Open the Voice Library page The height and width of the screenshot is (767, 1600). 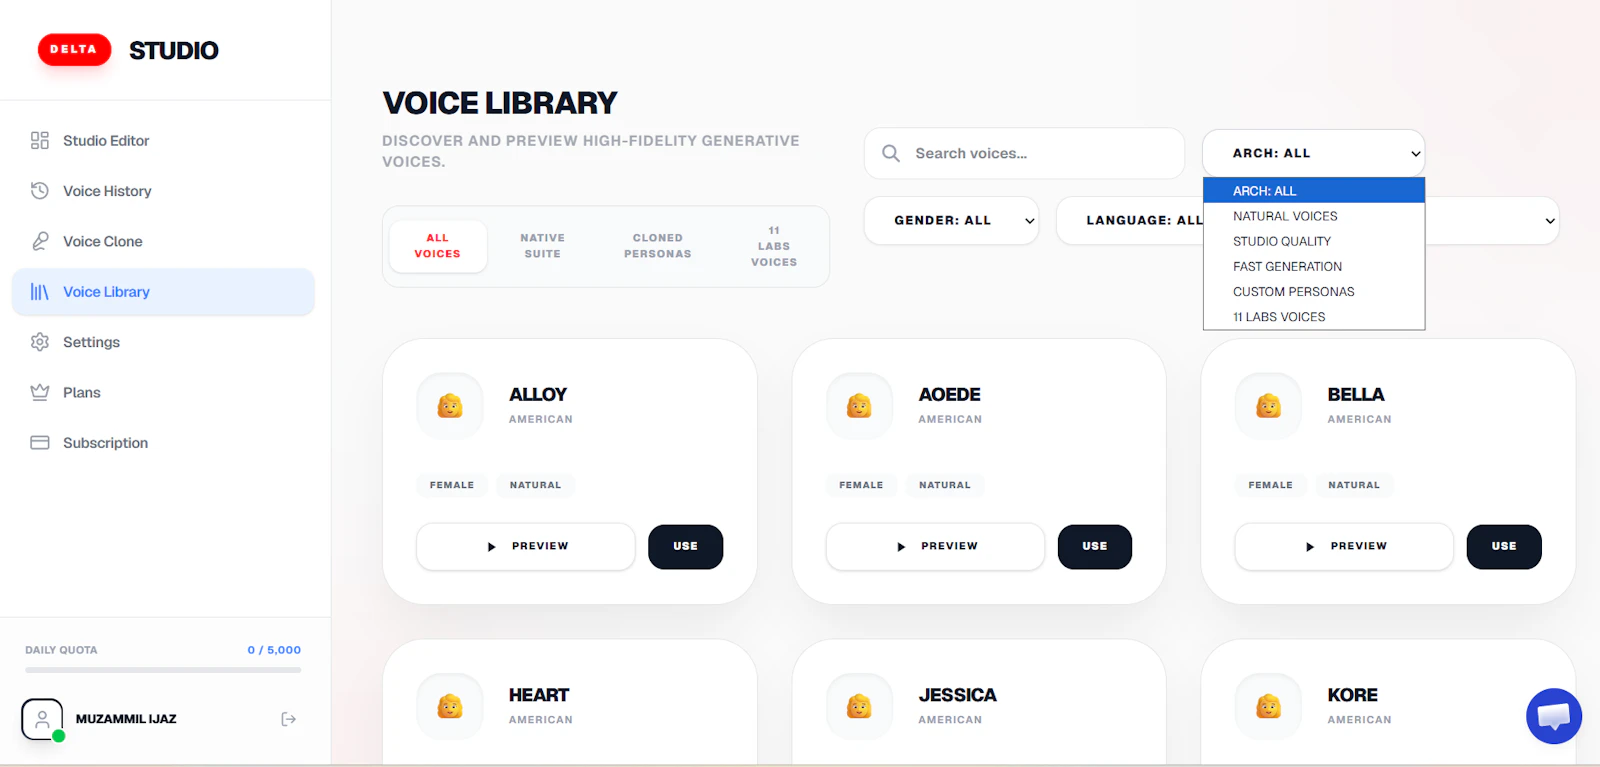[x=163, y=292]
